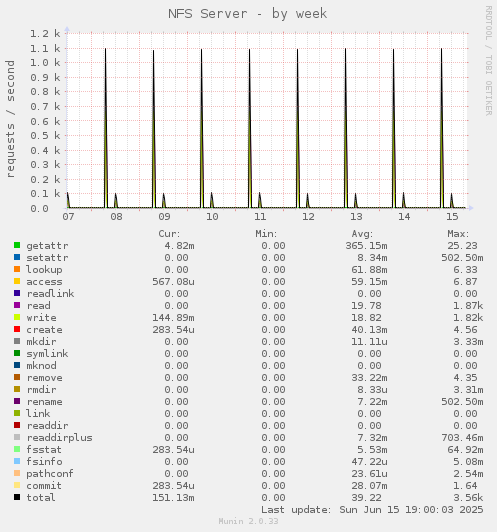Click the tall spike just before day 08
Screen dimensions: 497x532
[106, 128]
